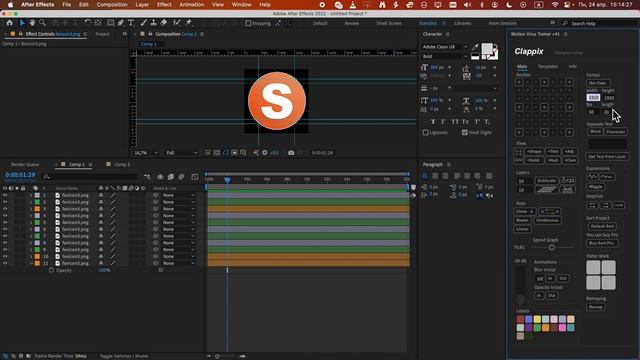Open Parent & Link dropdown for layer 1
The width and height of the screenshot is (640, 360).
[x=178, y=196]
